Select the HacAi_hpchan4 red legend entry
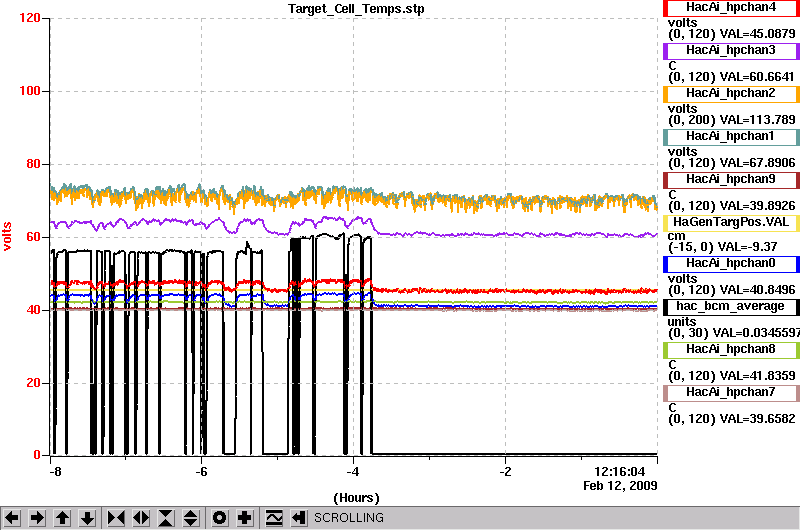 (731, 8)
